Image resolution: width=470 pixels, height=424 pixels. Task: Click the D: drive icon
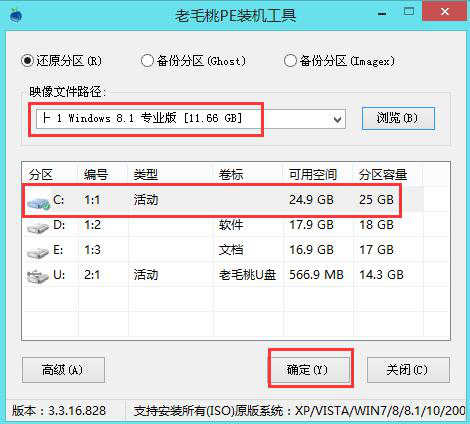coord(37,228)
